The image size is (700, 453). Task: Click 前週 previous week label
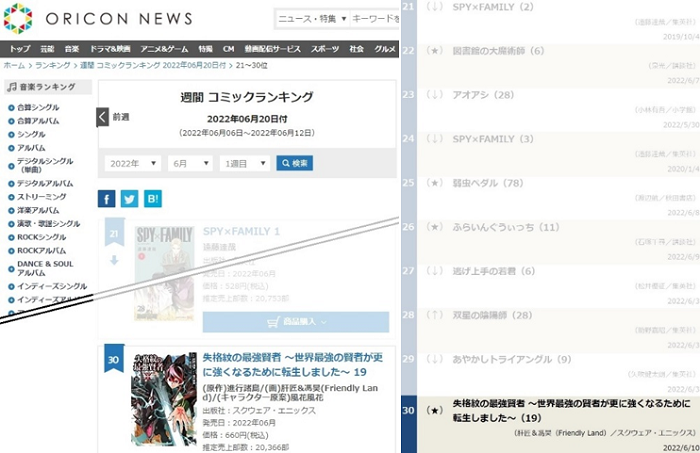121,117
